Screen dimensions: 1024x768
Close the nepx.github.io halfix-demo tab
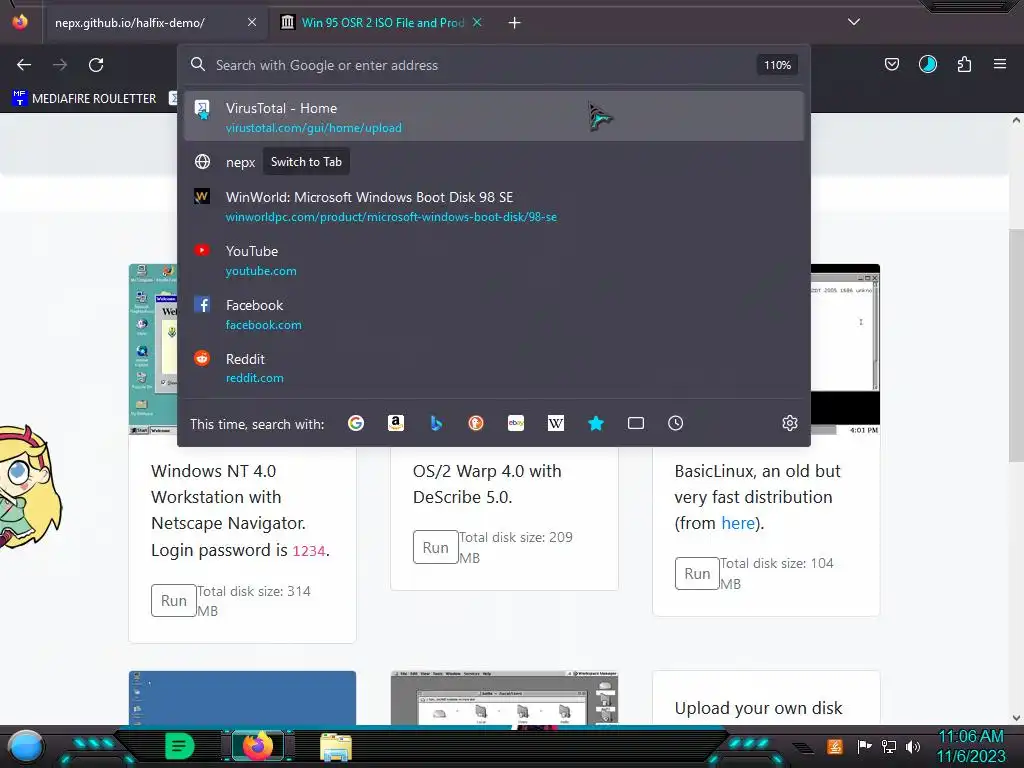(x=252, y=22)
